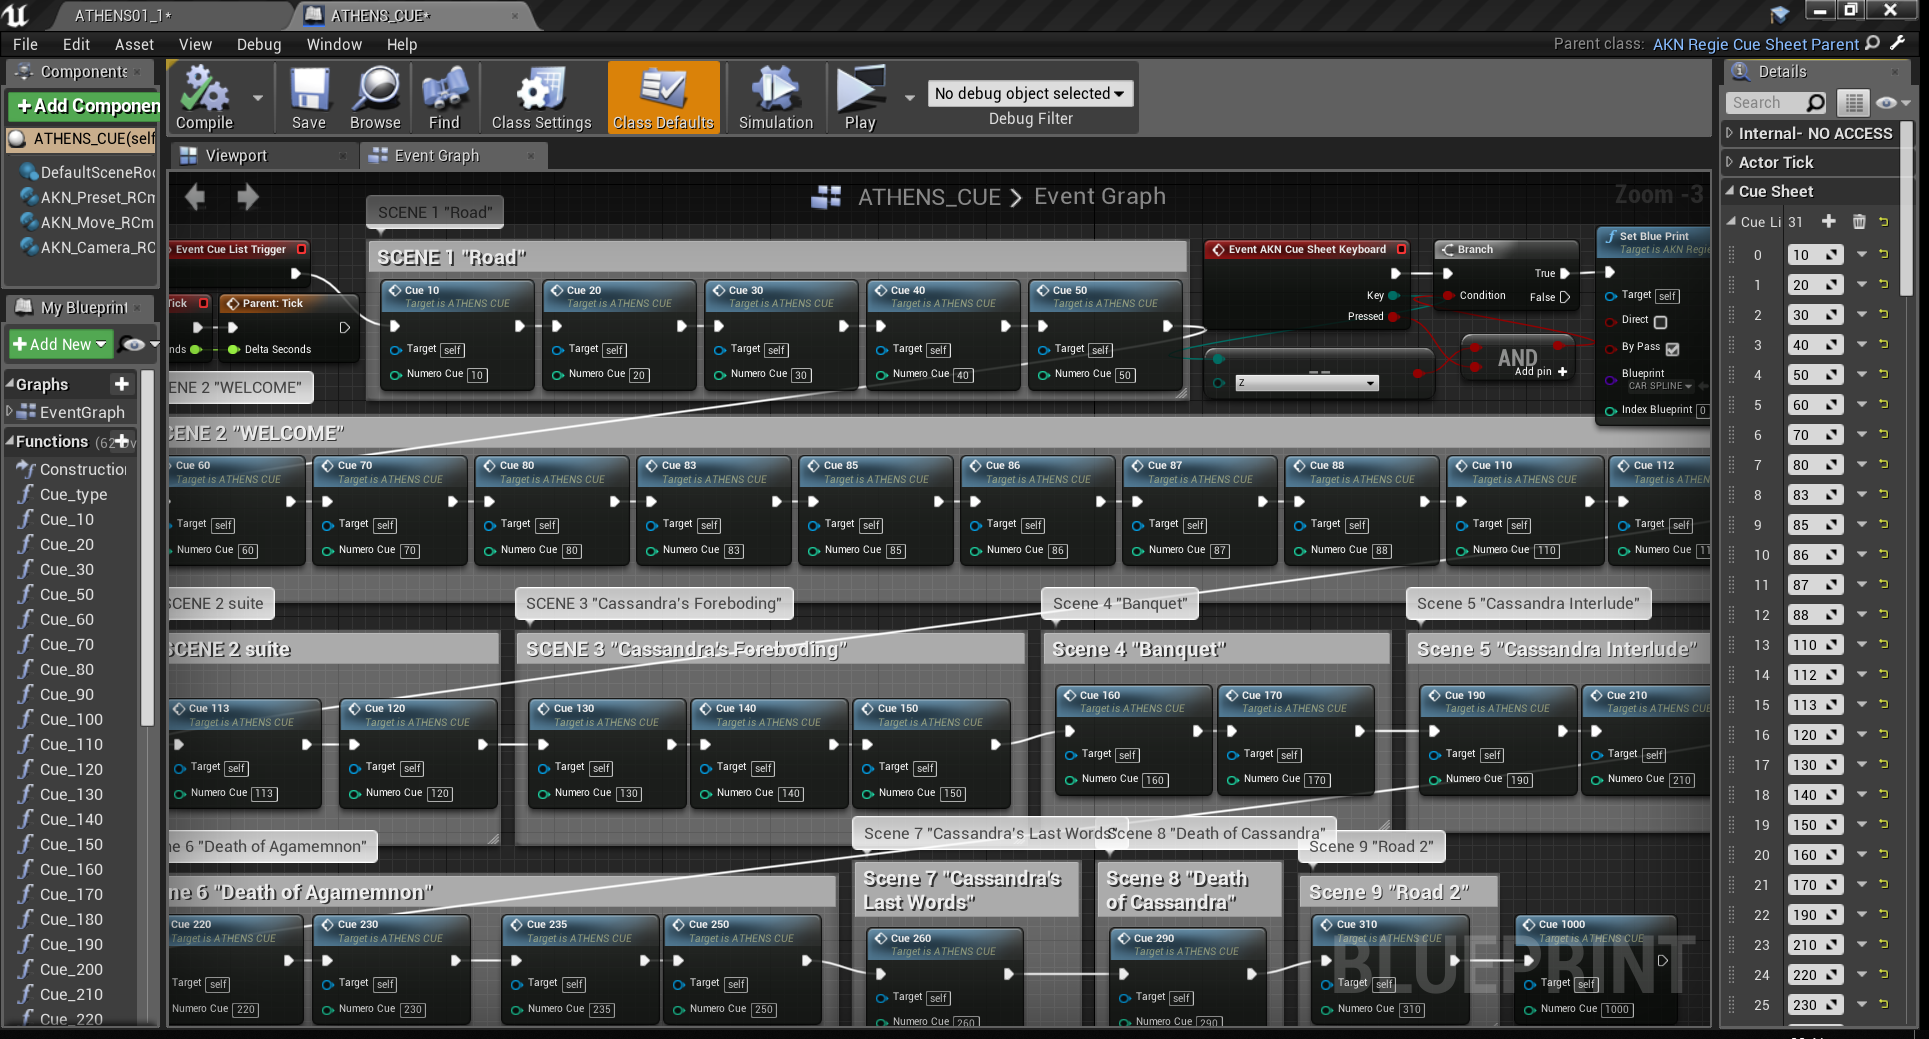Collapse the Cue Sheet section
1929x1039 pixels.
tap(1731, 191)
